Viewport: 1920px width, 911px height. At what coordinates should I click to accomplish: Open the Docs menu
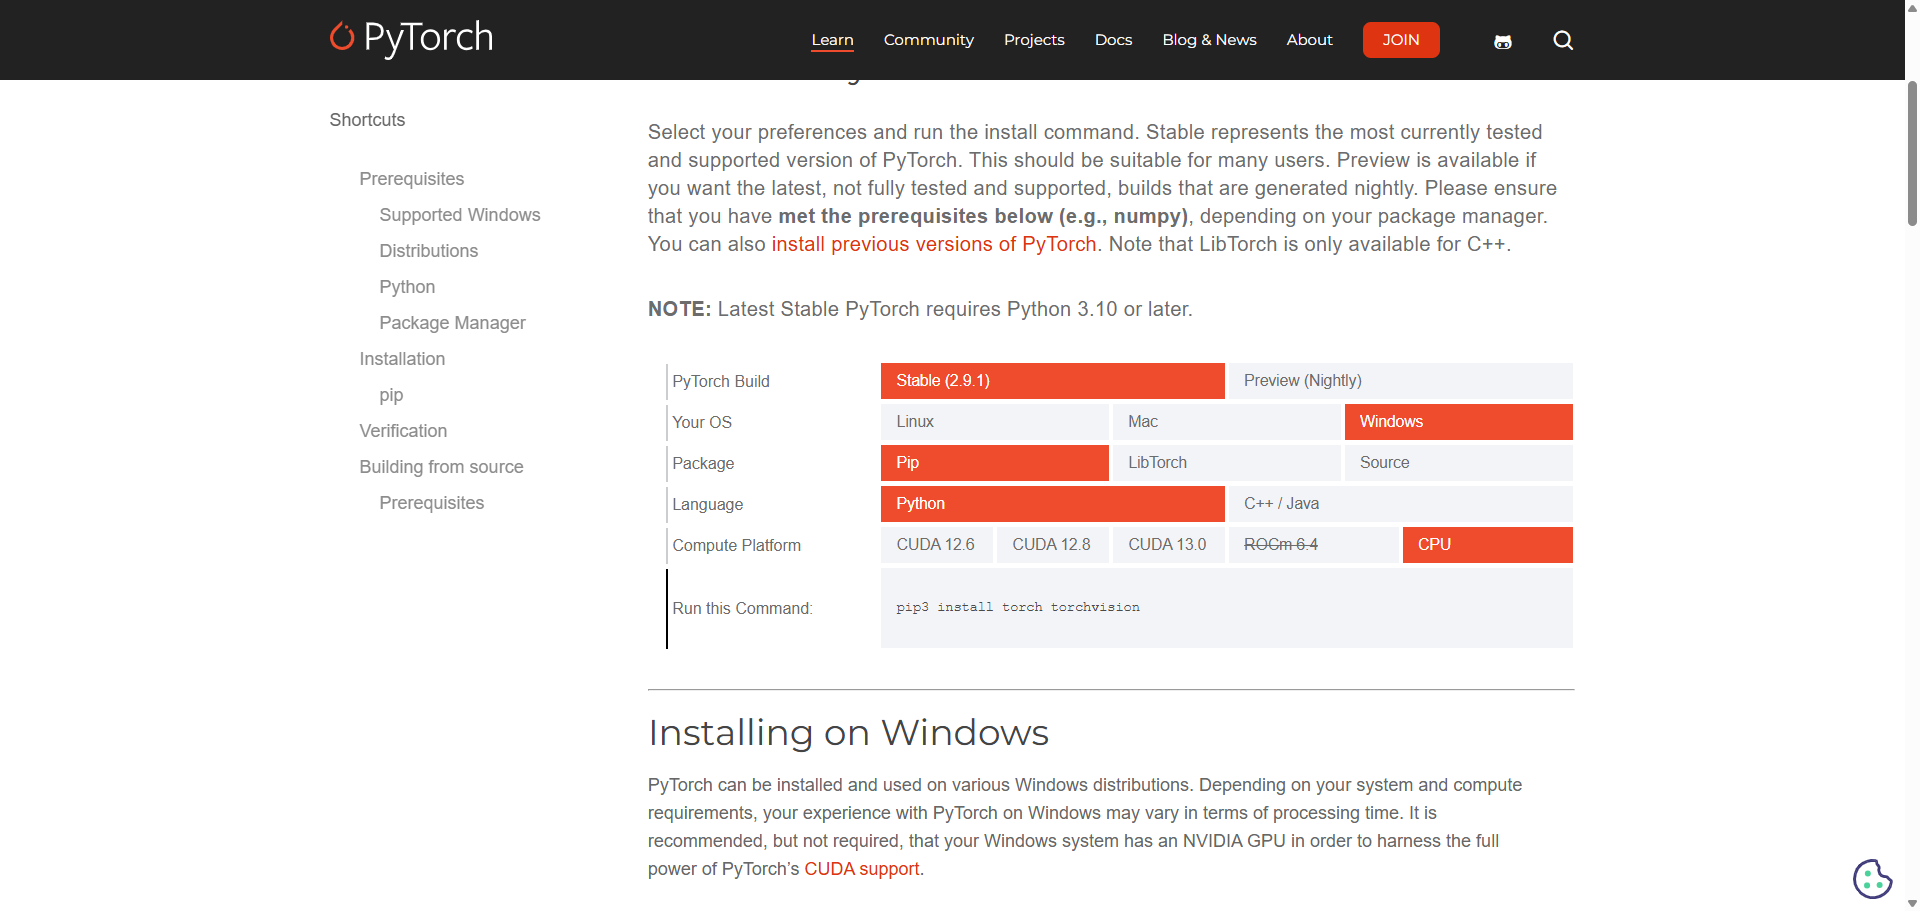(1113, 40)
